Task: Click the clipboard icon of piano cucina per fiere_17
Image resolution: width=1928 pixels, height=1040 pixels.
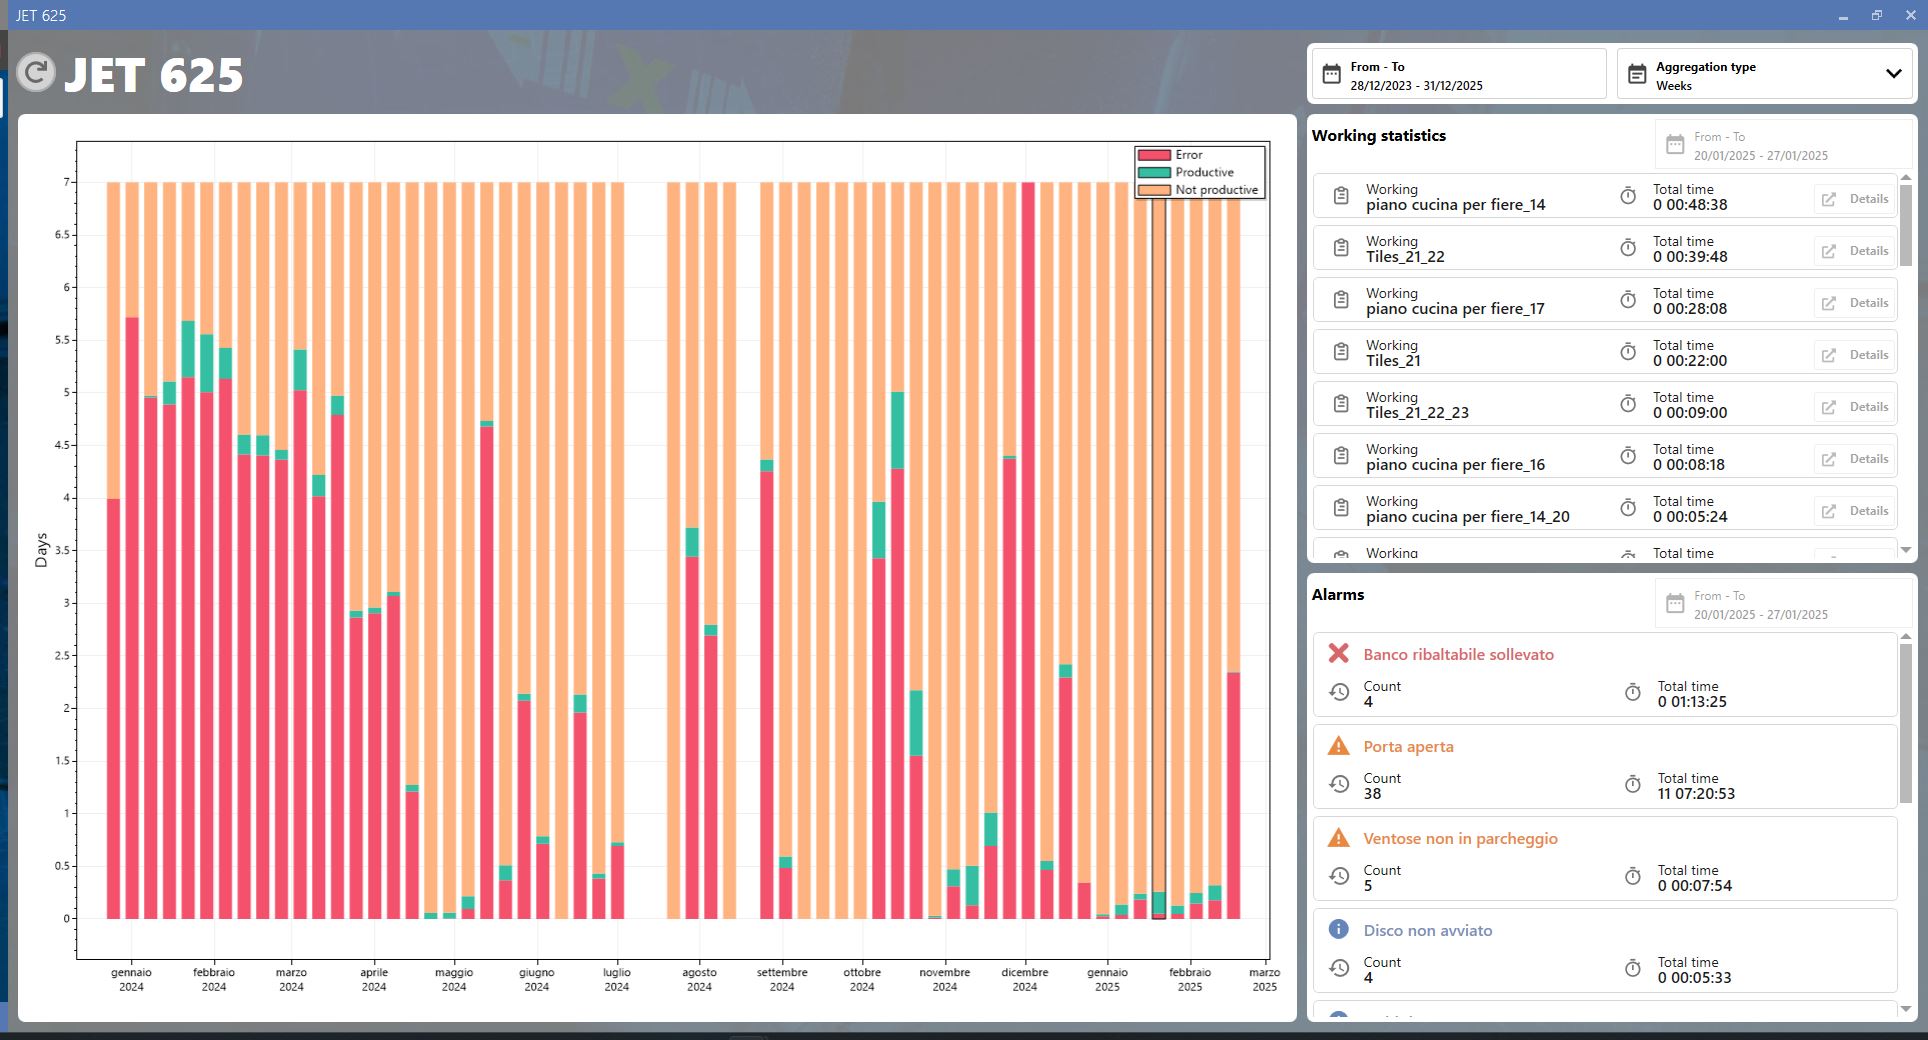Action: point(1341,300)
